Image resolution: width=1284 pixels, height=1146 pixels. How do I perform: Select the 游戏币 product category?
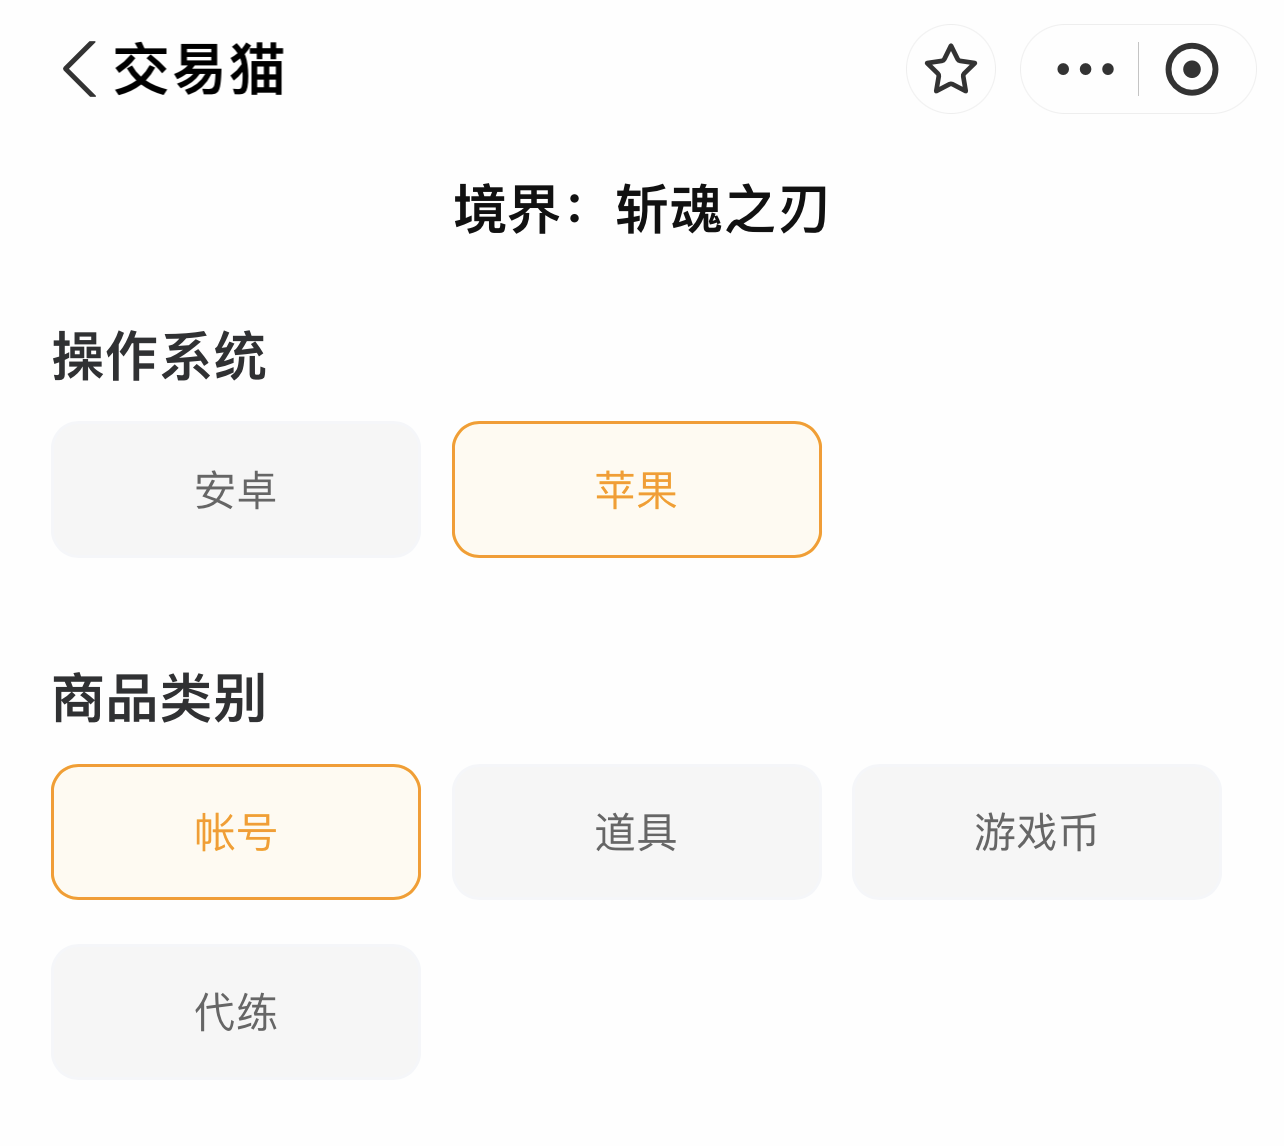tap(1037, 832)
